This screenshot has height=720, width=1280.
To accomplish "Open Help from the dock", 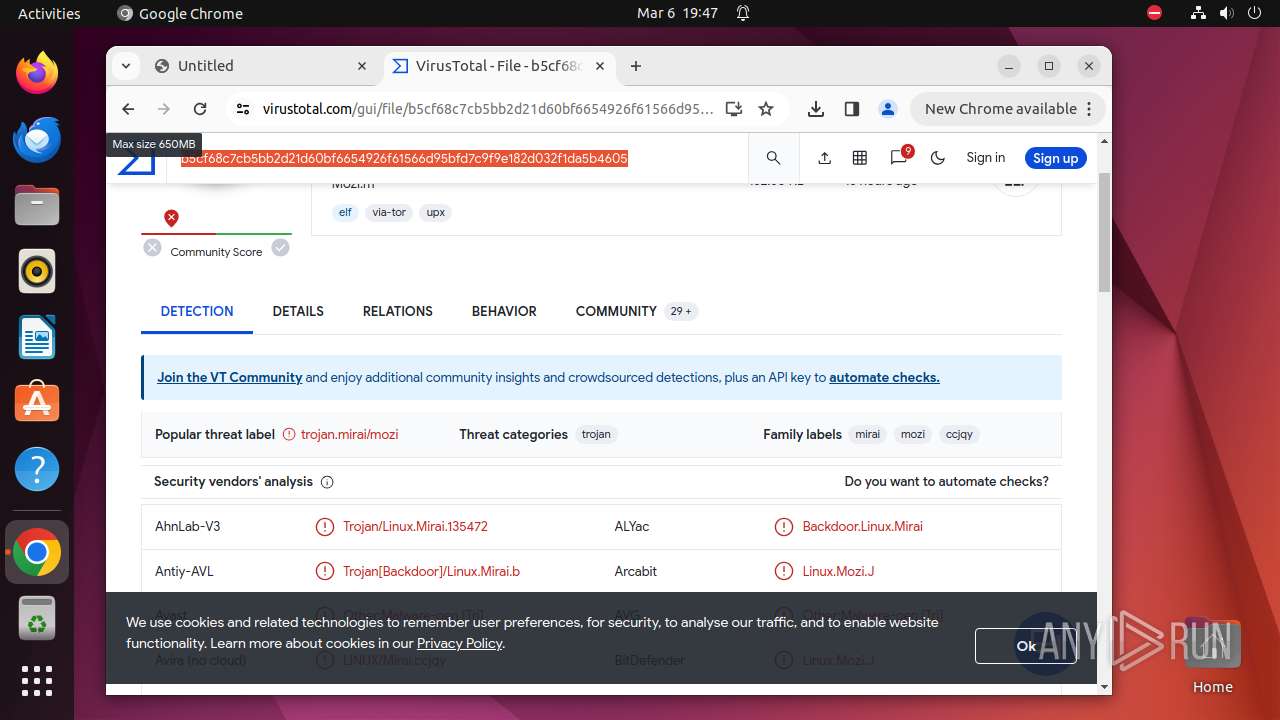I will tap(37, 469).
